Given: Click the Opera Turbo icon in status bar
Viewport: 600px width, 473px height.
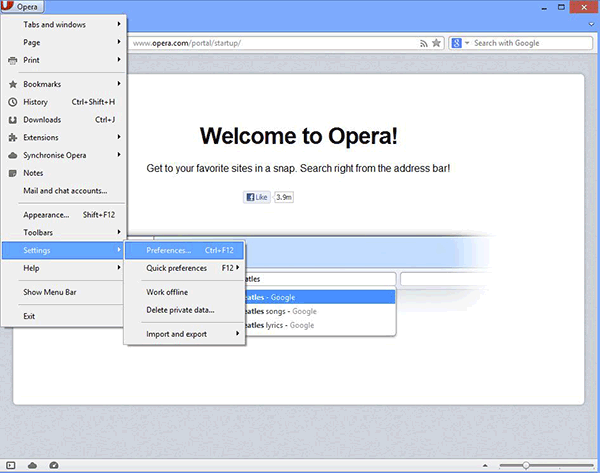Looking at the screenshot, I should [x=53, y=465].
